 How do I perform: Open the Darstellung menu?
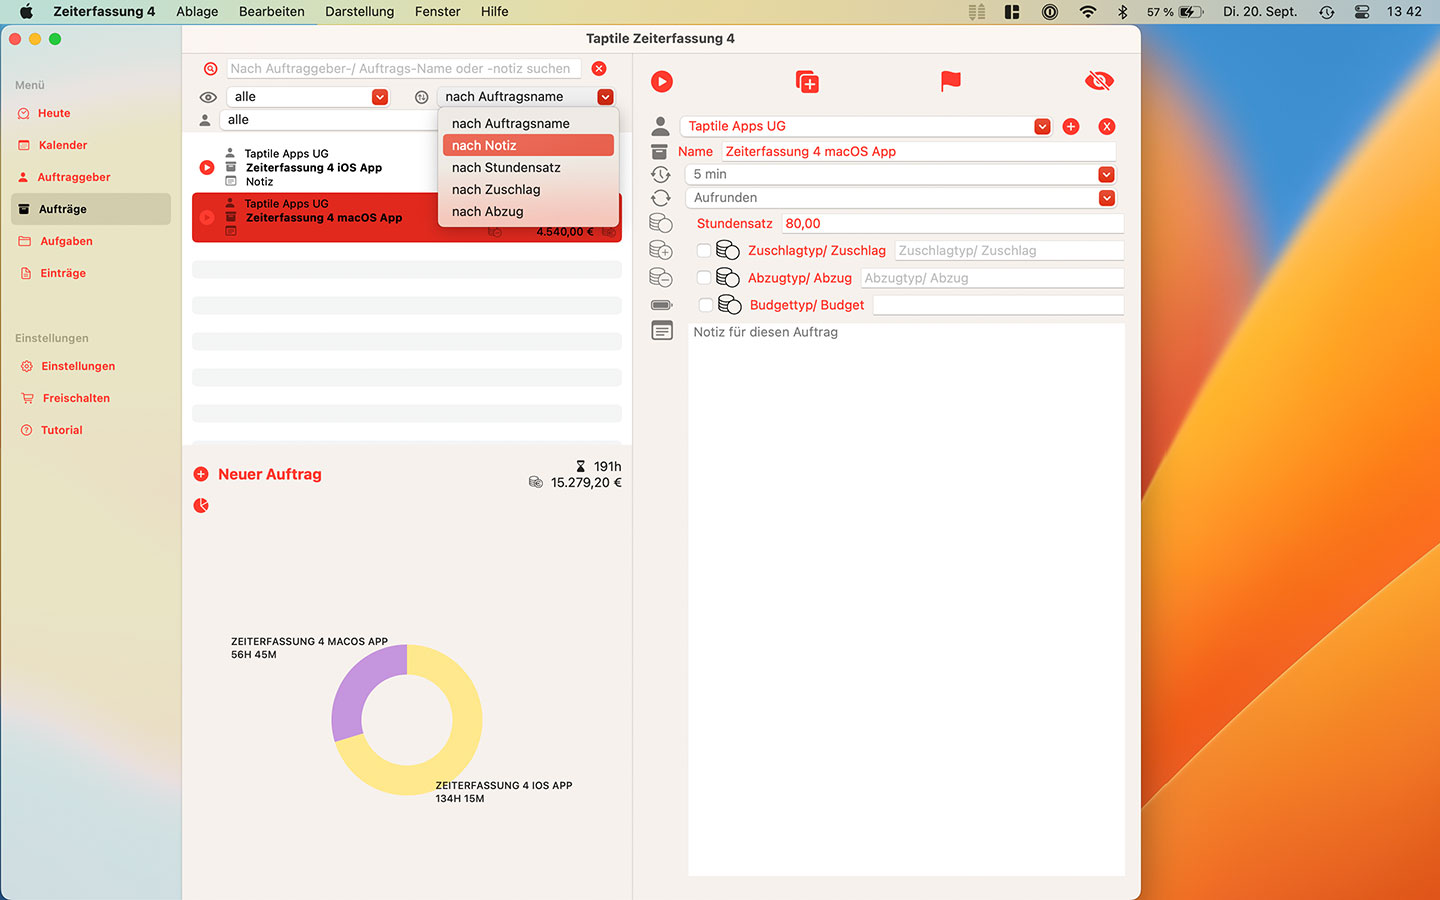click(360, 12)
